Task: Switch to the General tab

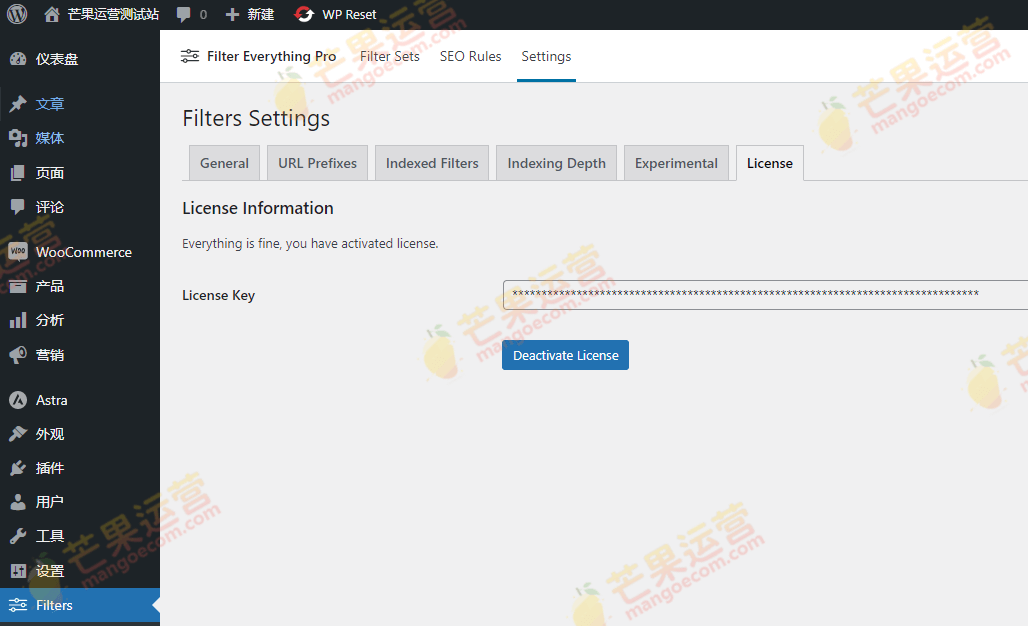Action: 224,163
